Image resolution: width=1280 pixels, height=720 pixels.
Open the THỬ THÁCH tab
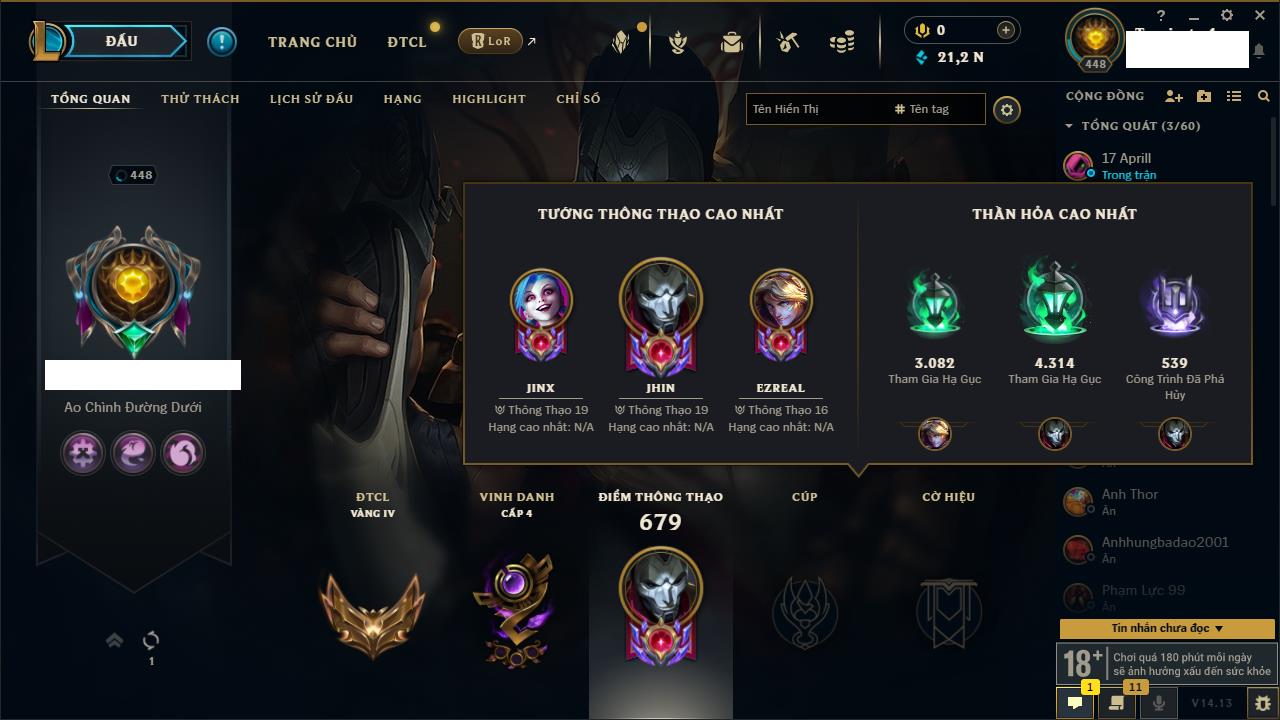200,99
